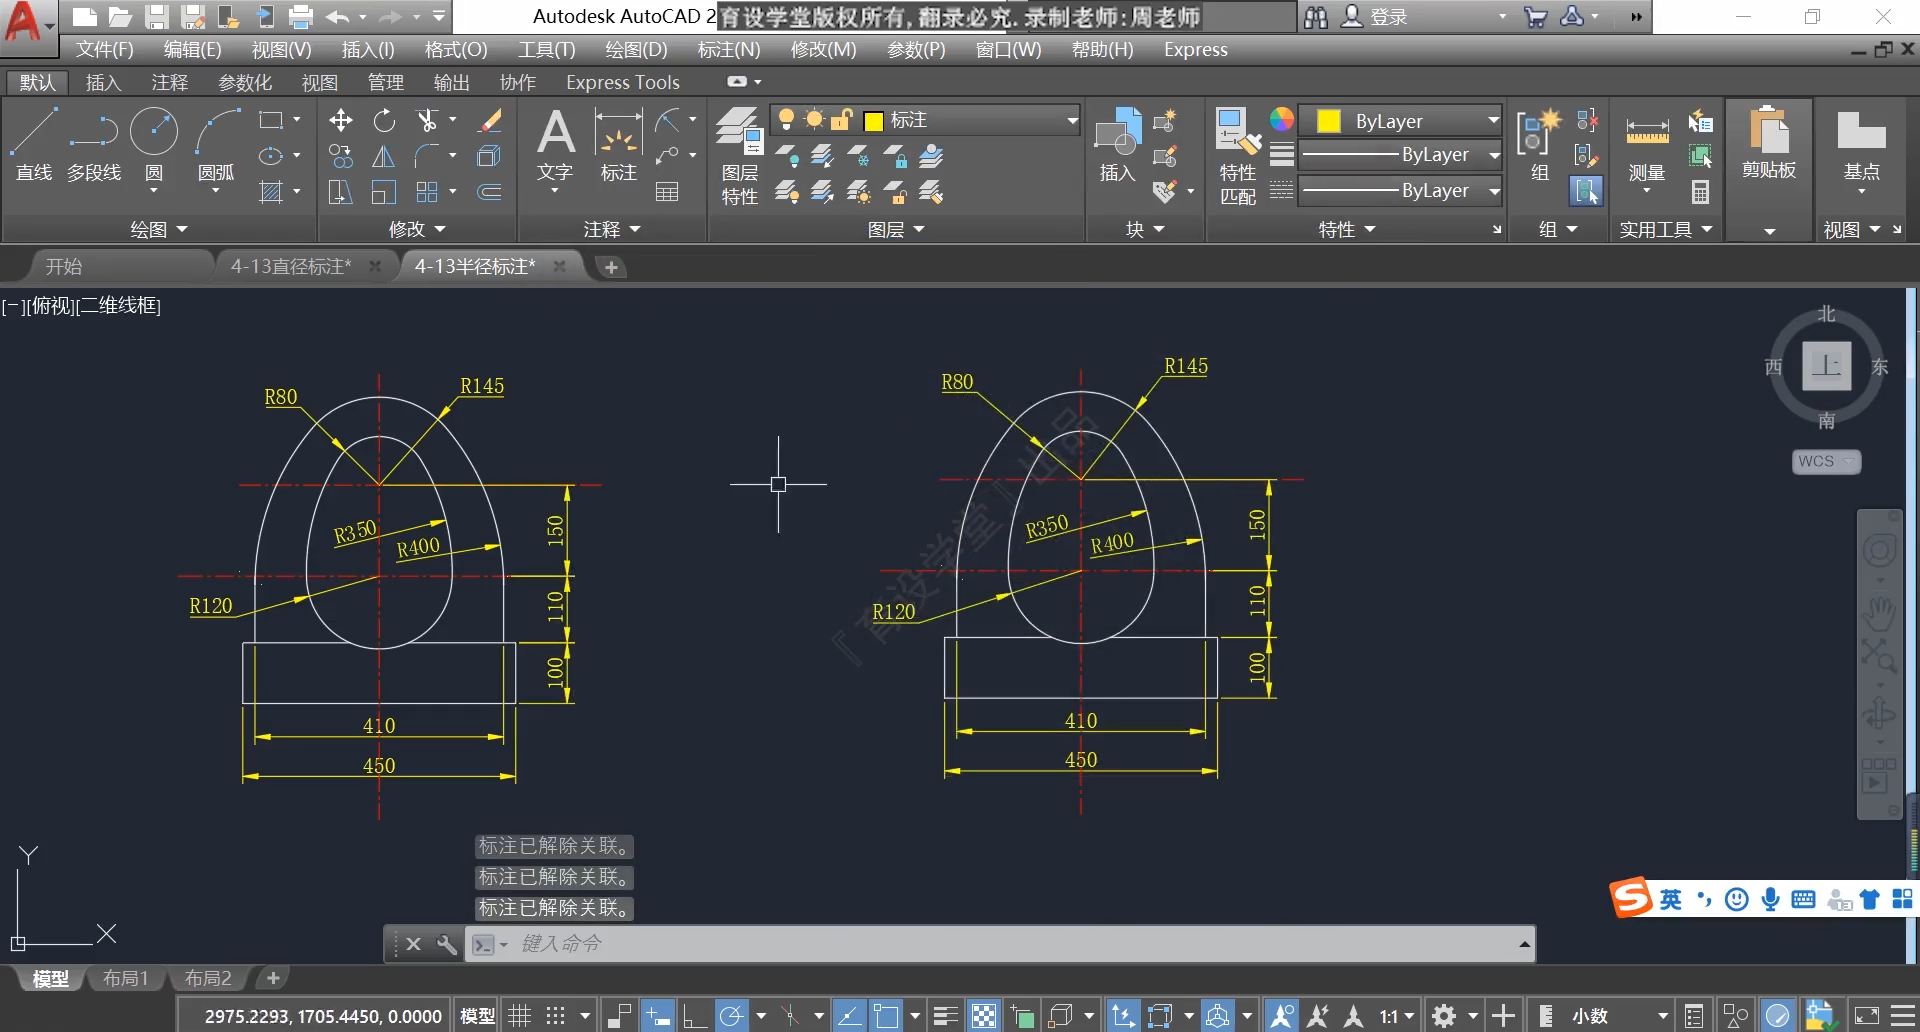1920x1032 pixels.
Task: Insert a Table from annotation panel
Action: coord(667,191)
